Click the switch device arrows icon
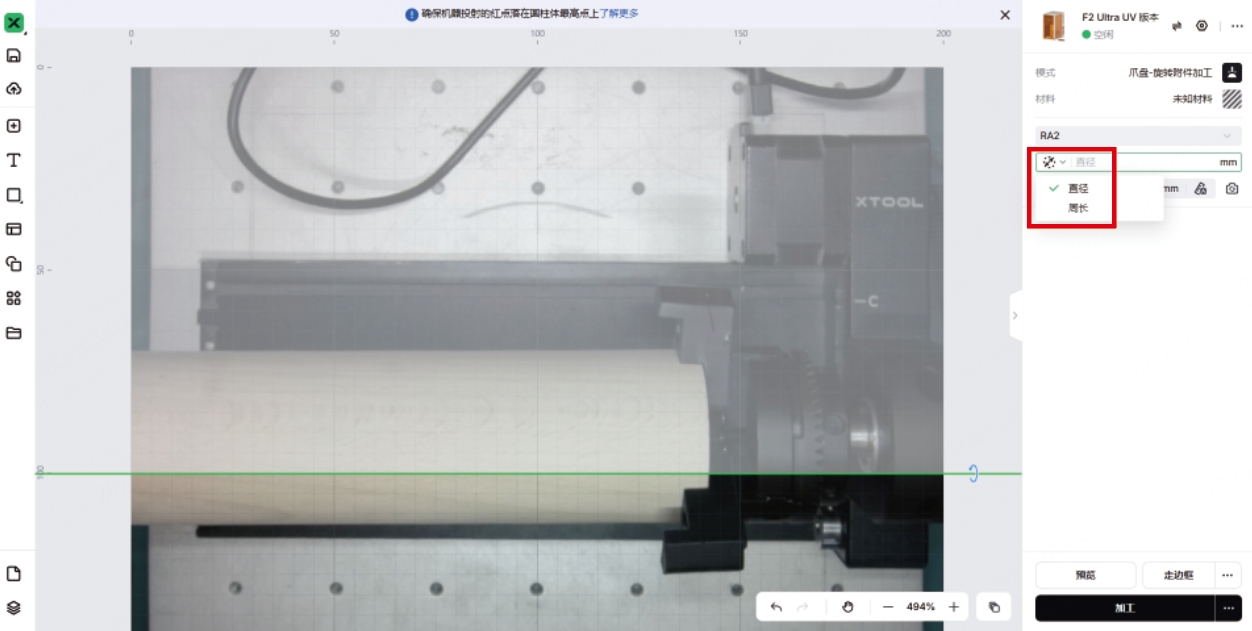The width and height of the screenshot is (1252, 631). (1177, 26)
